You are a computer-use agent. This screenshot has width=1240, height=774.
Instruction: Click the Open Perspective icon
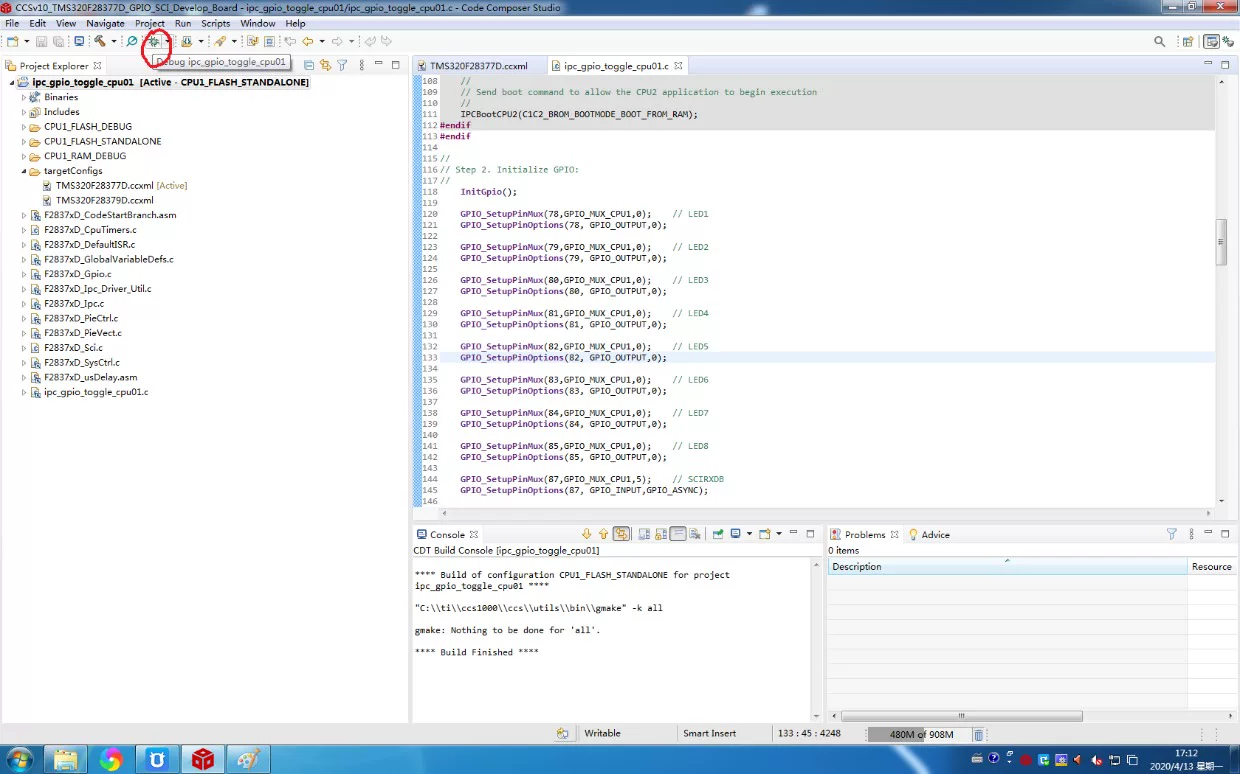(1187, 41)
